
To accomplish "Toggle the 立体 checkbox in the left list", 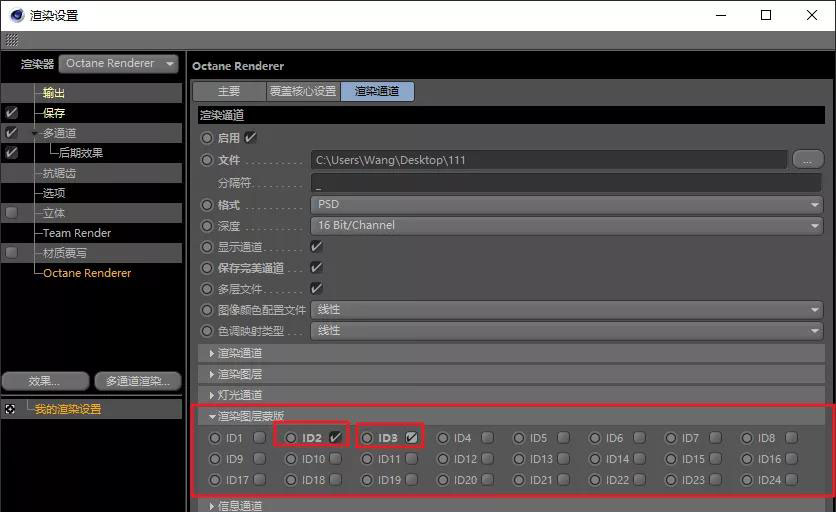I will coord(11,213).
